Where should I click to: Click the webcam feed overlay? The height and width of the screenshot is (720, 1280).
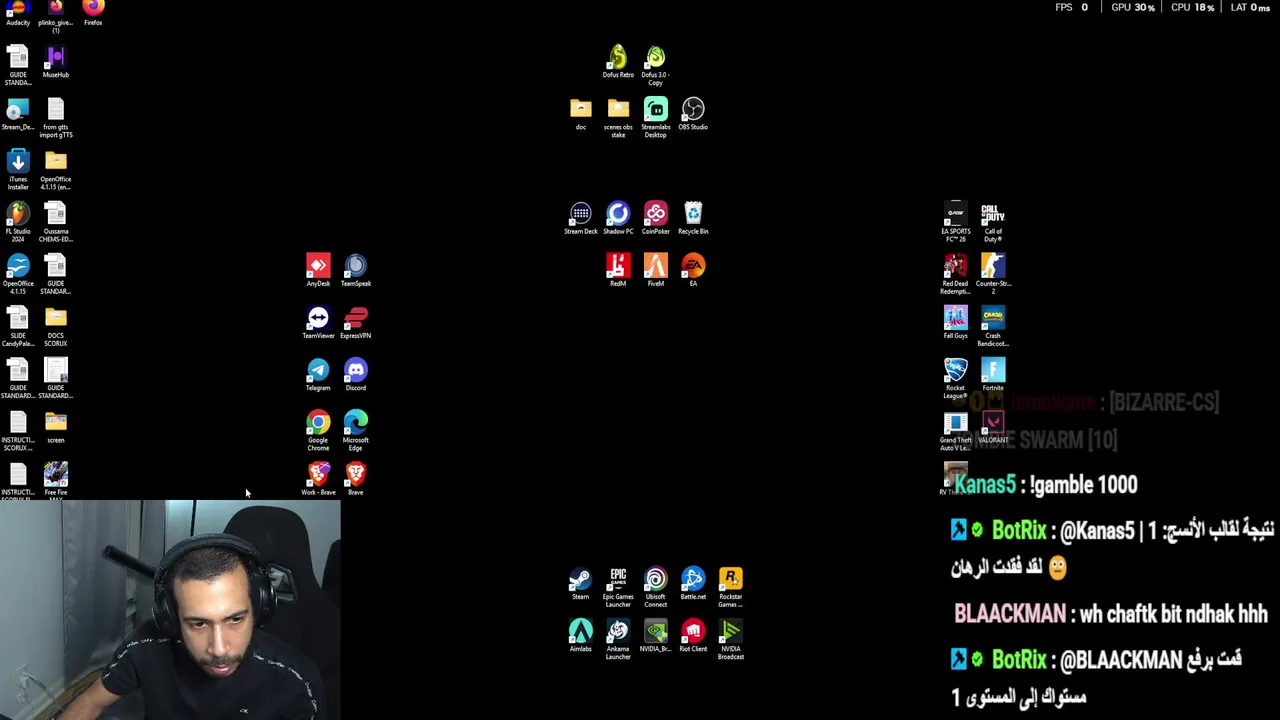coord(170,610)
